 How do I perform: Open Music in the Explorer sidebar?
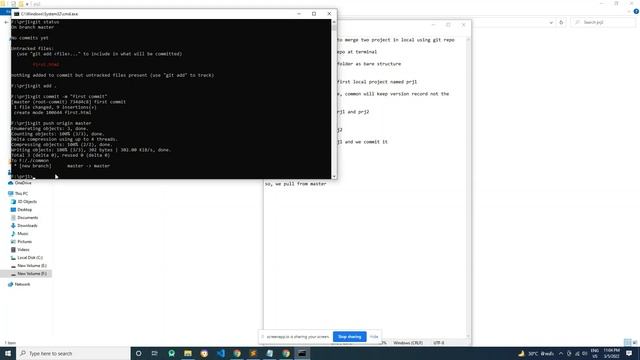click(x=23, y=233)
